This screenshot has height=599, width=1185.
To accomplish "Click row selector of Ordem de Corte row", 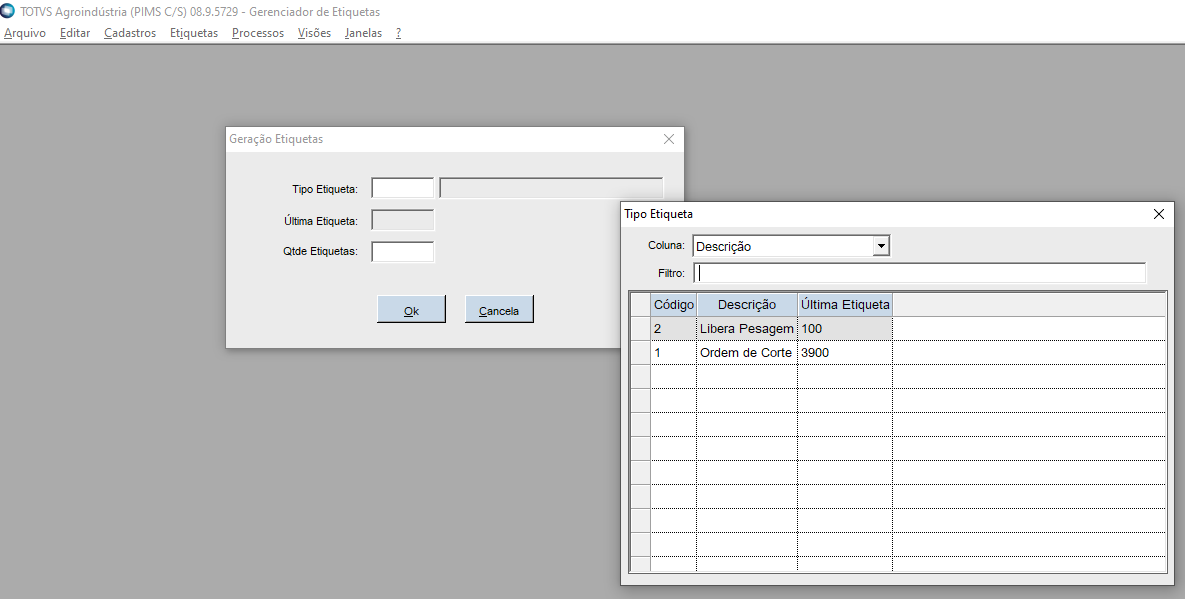I will point(641,353).
